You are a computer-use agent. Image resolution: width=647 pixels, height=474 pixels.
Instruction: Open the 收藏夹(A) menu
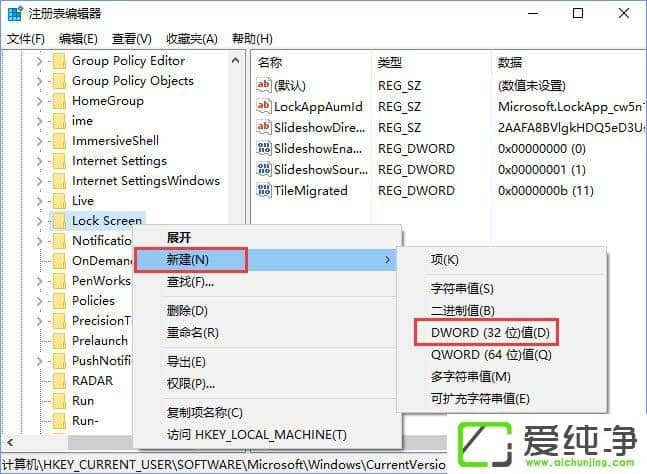click(x=192, y=39)
